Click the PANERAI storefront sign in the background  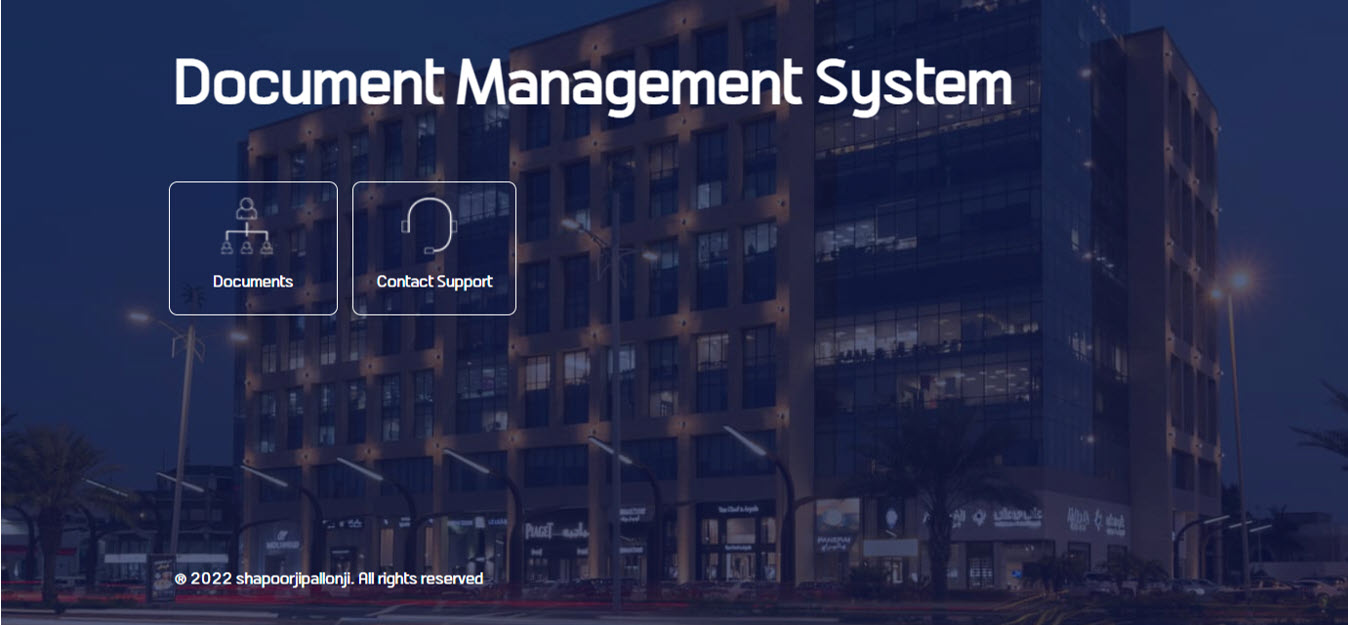[x=833, y=541]
